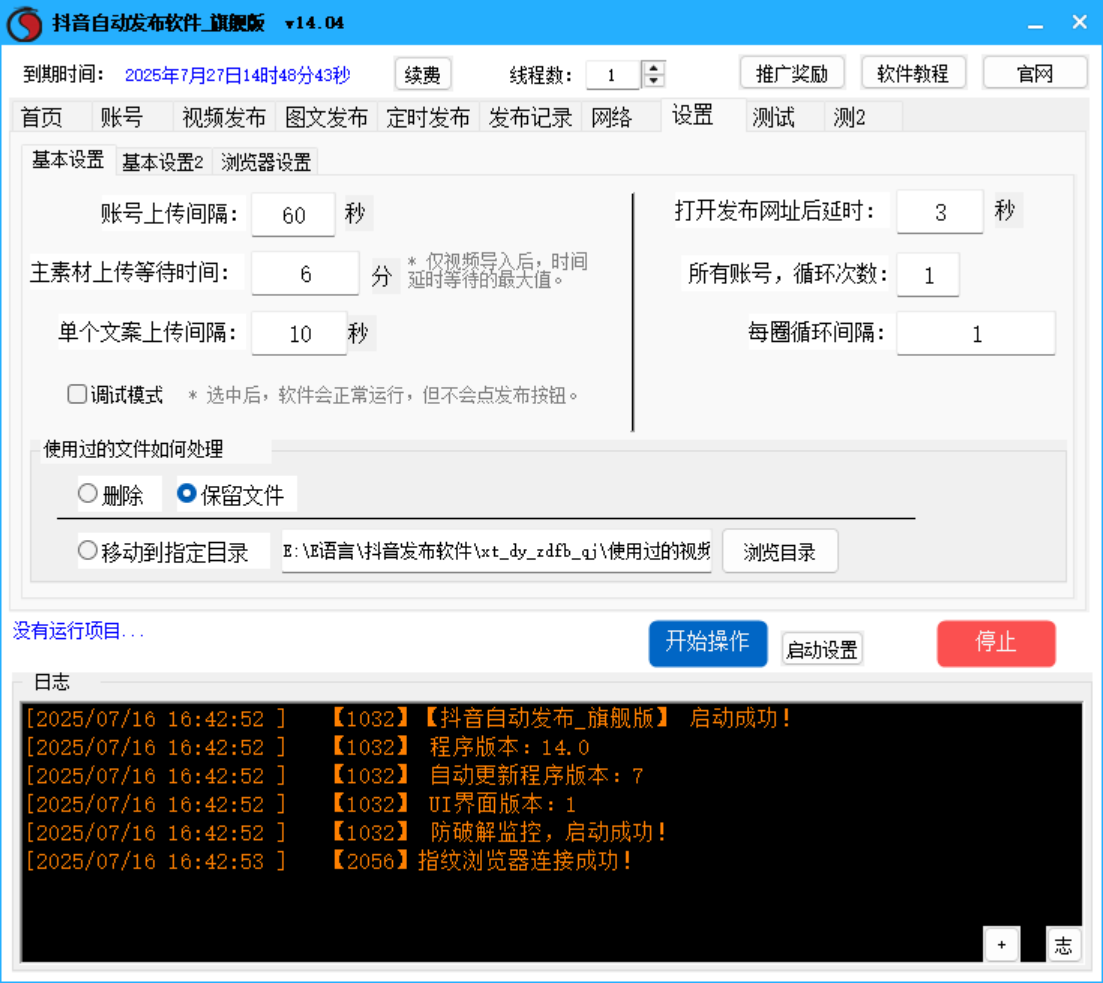Enable the 调试模式 checkbox
This screenshot has width=1103, height=983.
[77, 394]
